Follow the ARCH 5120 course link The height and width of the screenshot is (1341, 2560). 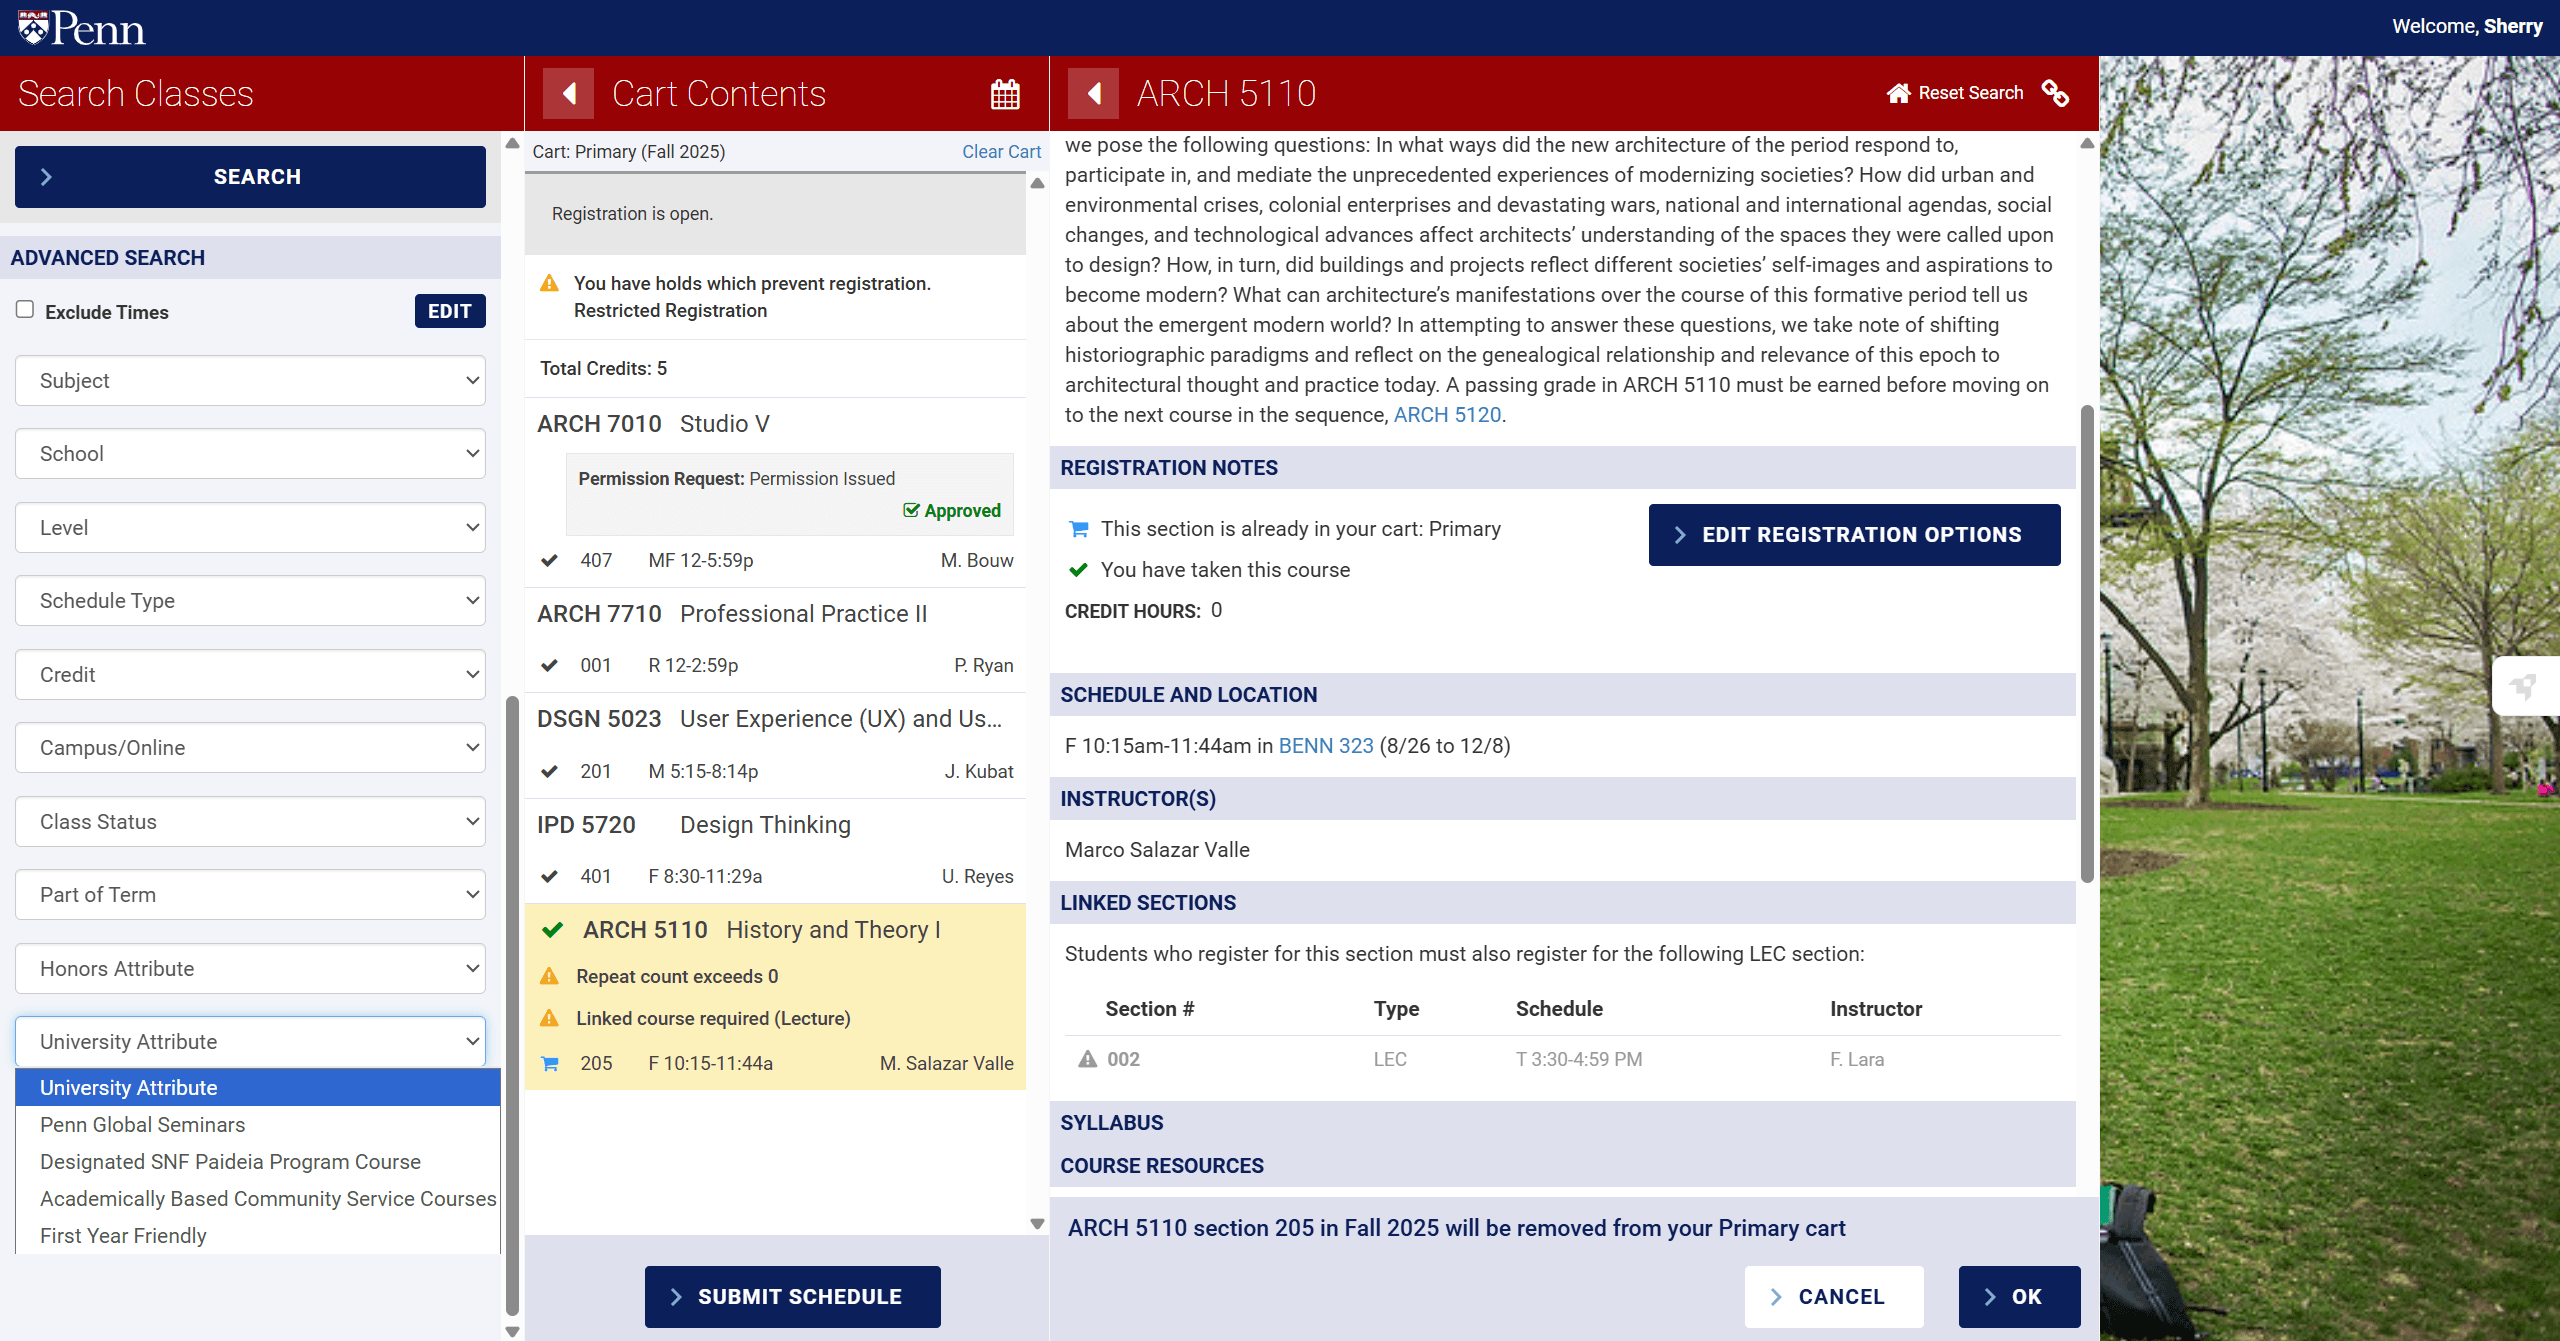1447,415
